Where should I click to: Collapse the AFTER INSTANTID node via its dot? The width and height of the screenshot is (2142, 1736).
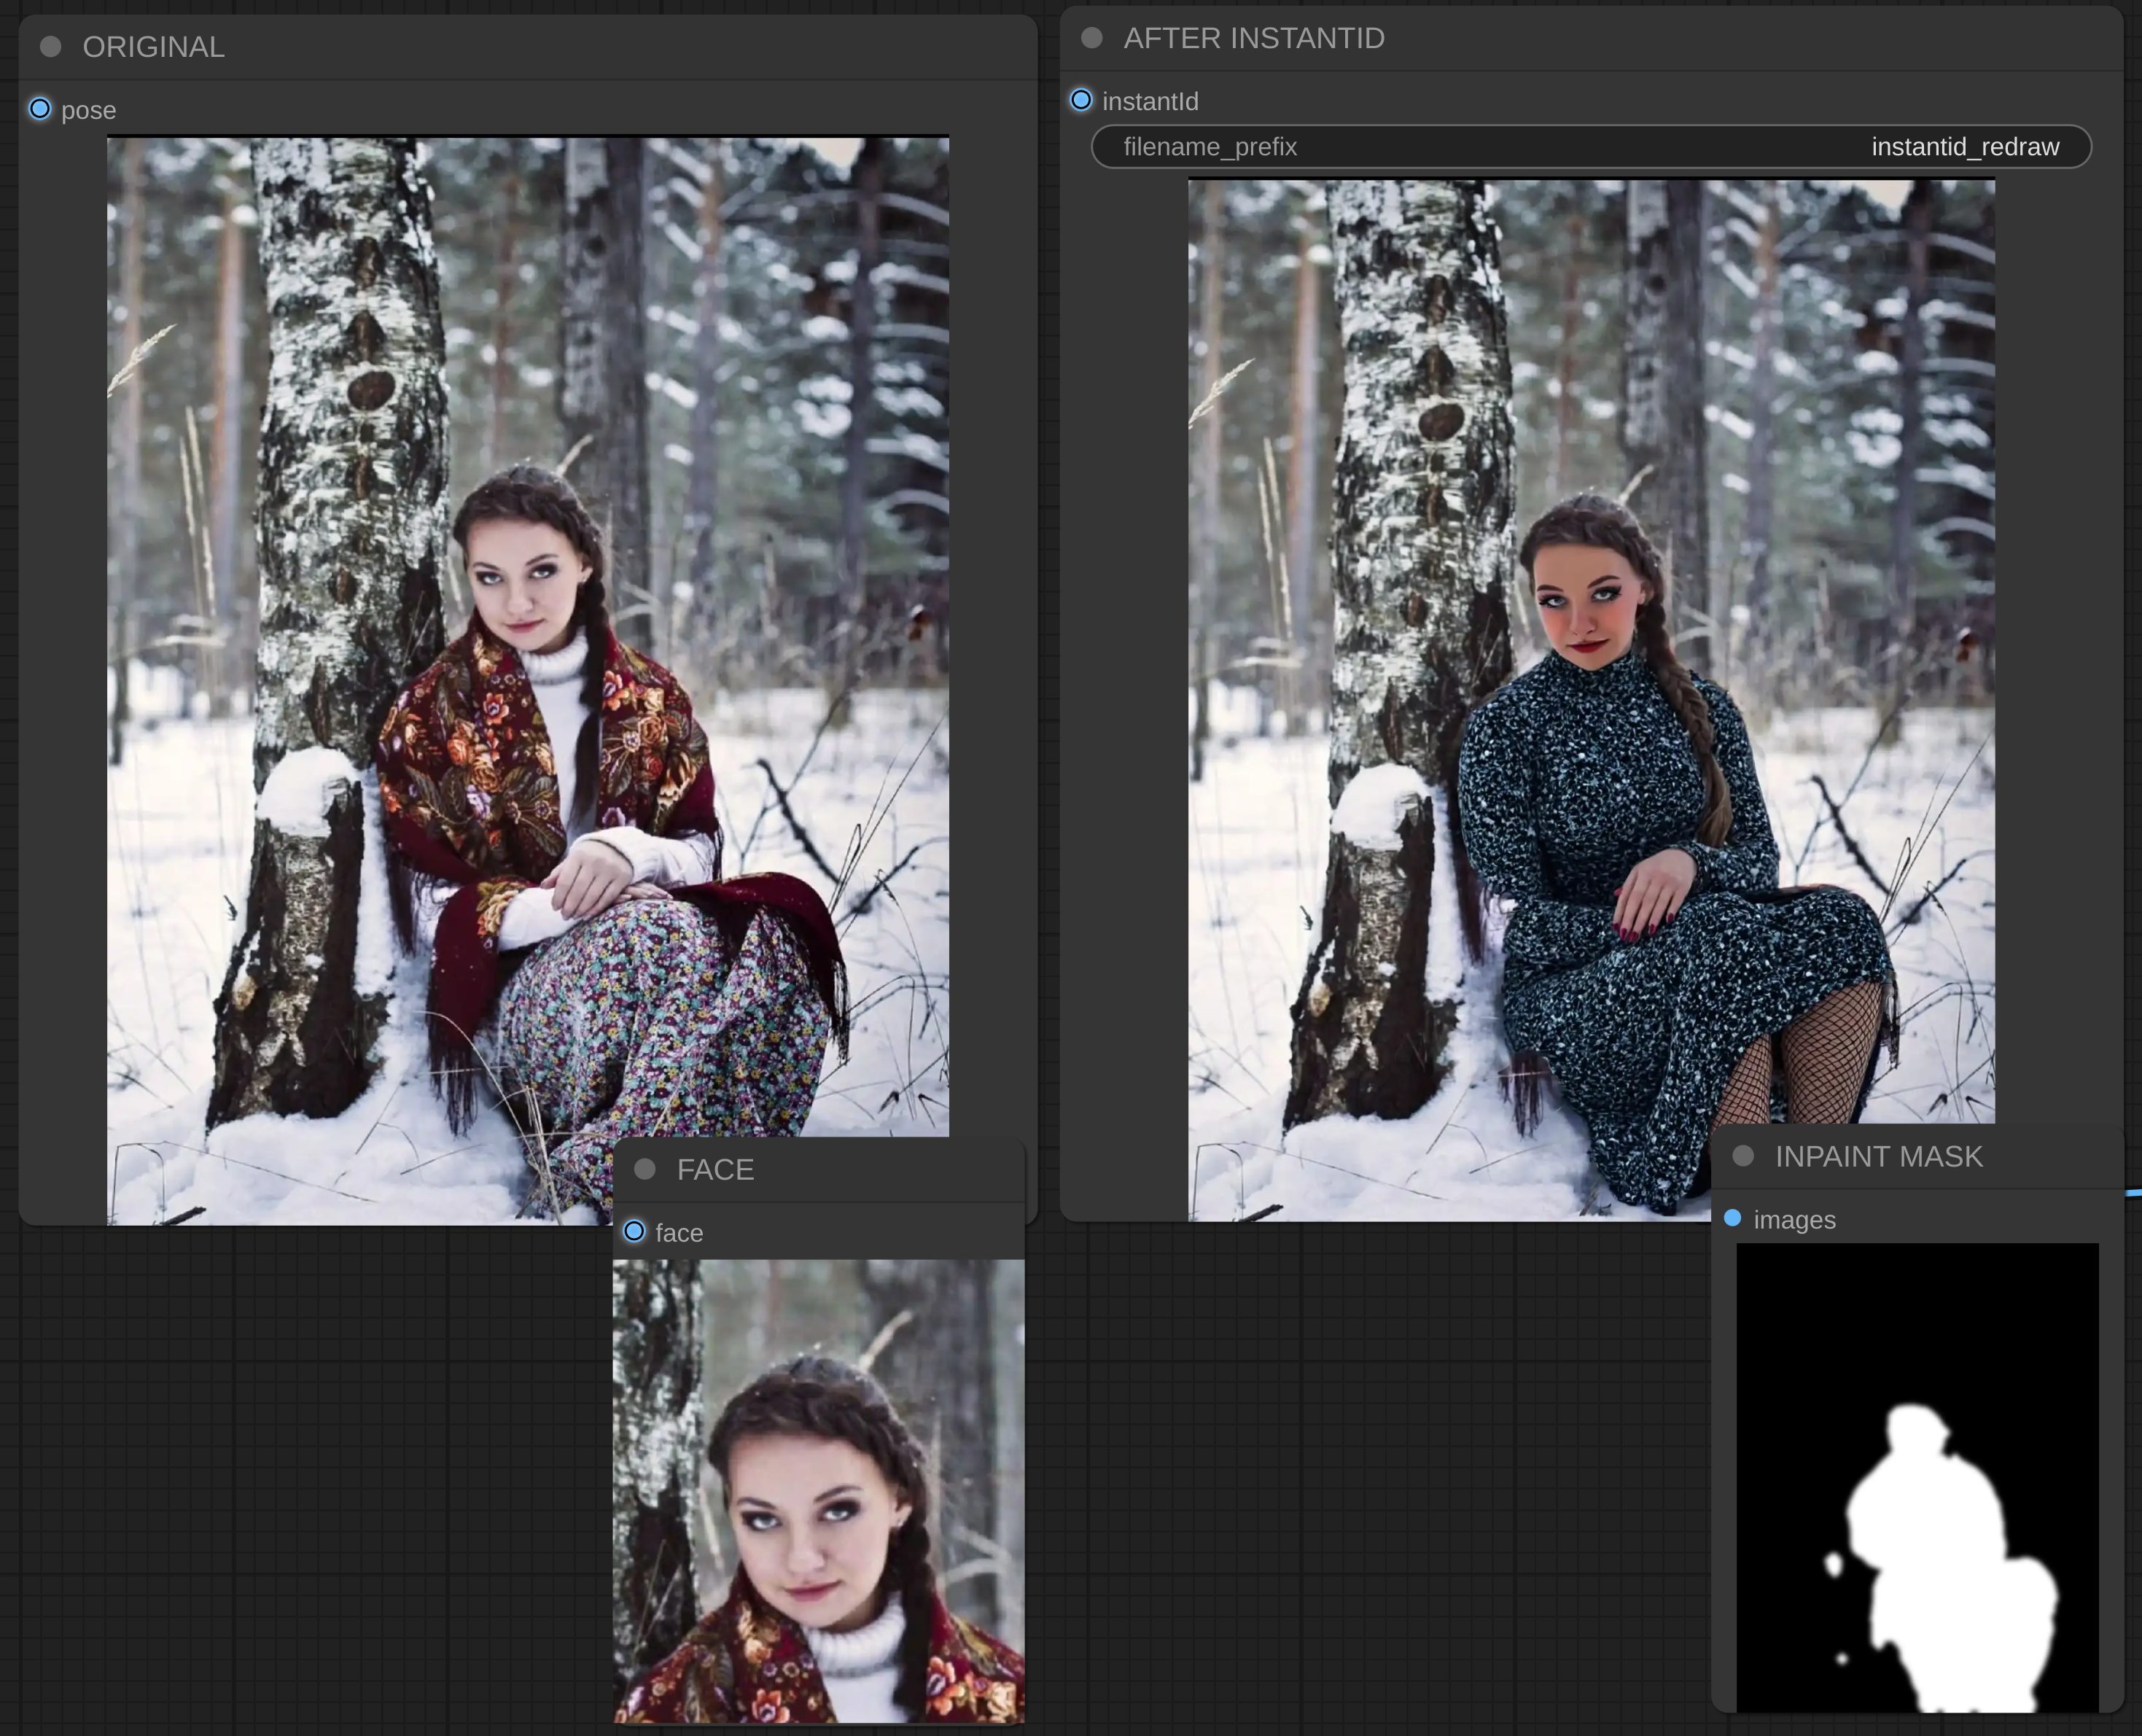tap(1092, 38)
